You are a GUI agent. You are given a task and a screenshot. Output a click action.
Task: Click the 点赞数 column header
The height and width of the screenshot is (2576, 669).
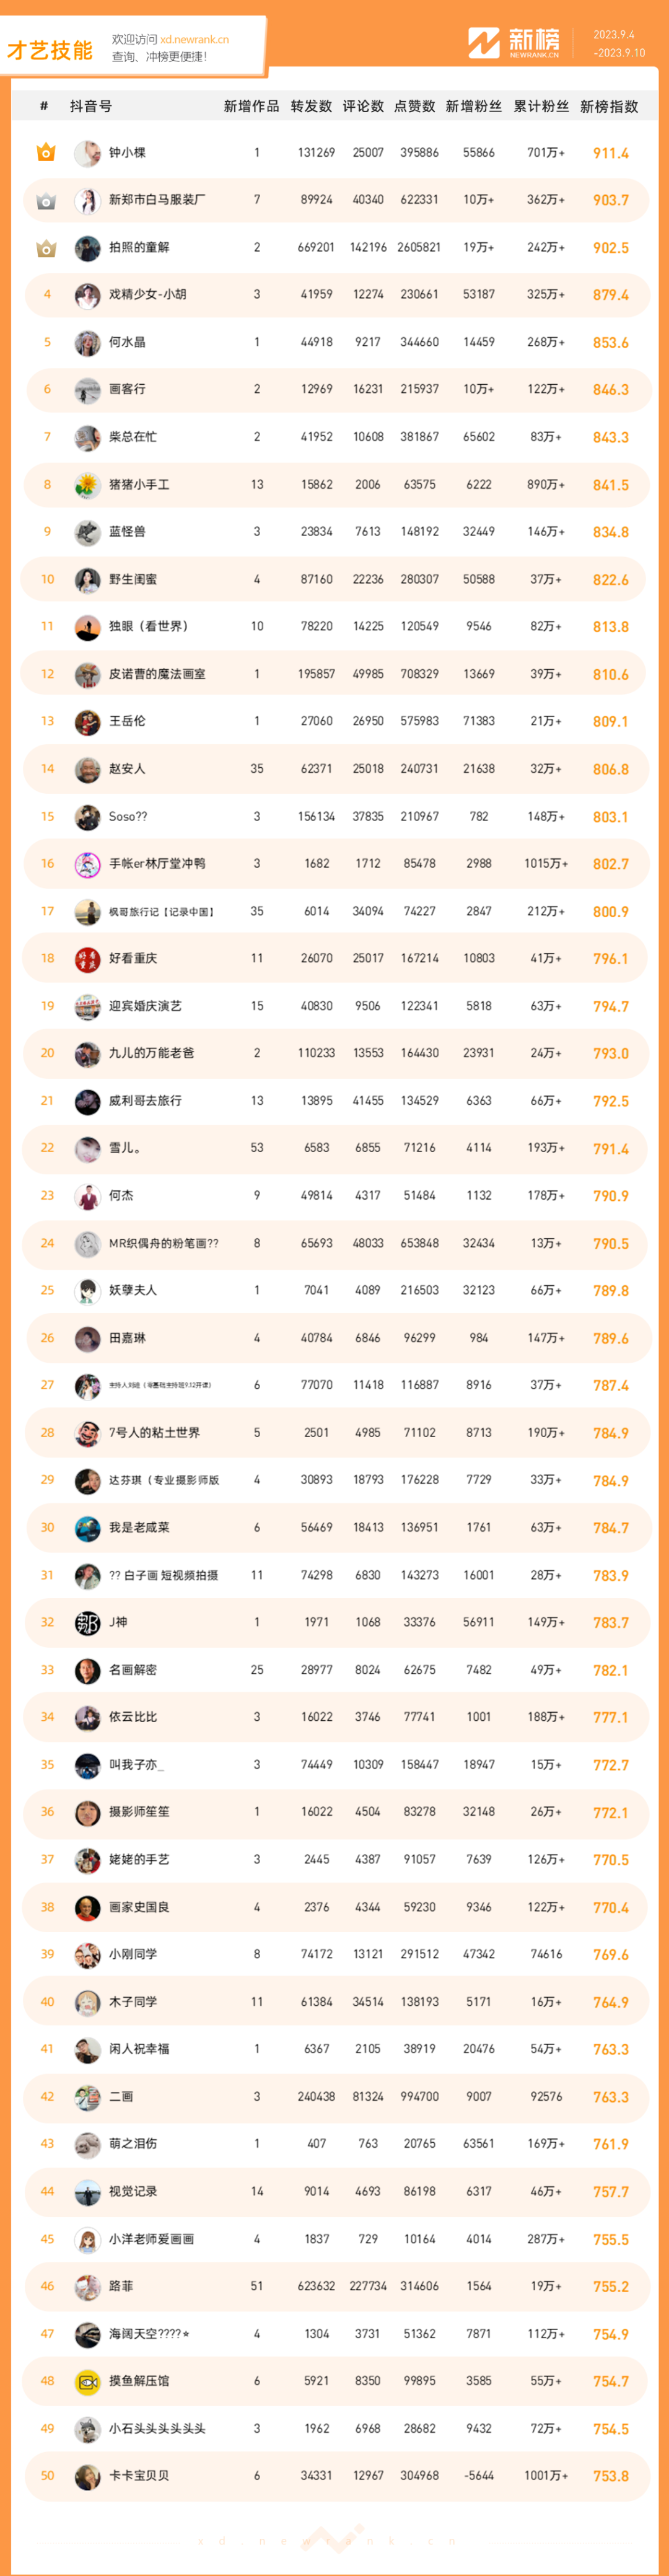(414, 106)
